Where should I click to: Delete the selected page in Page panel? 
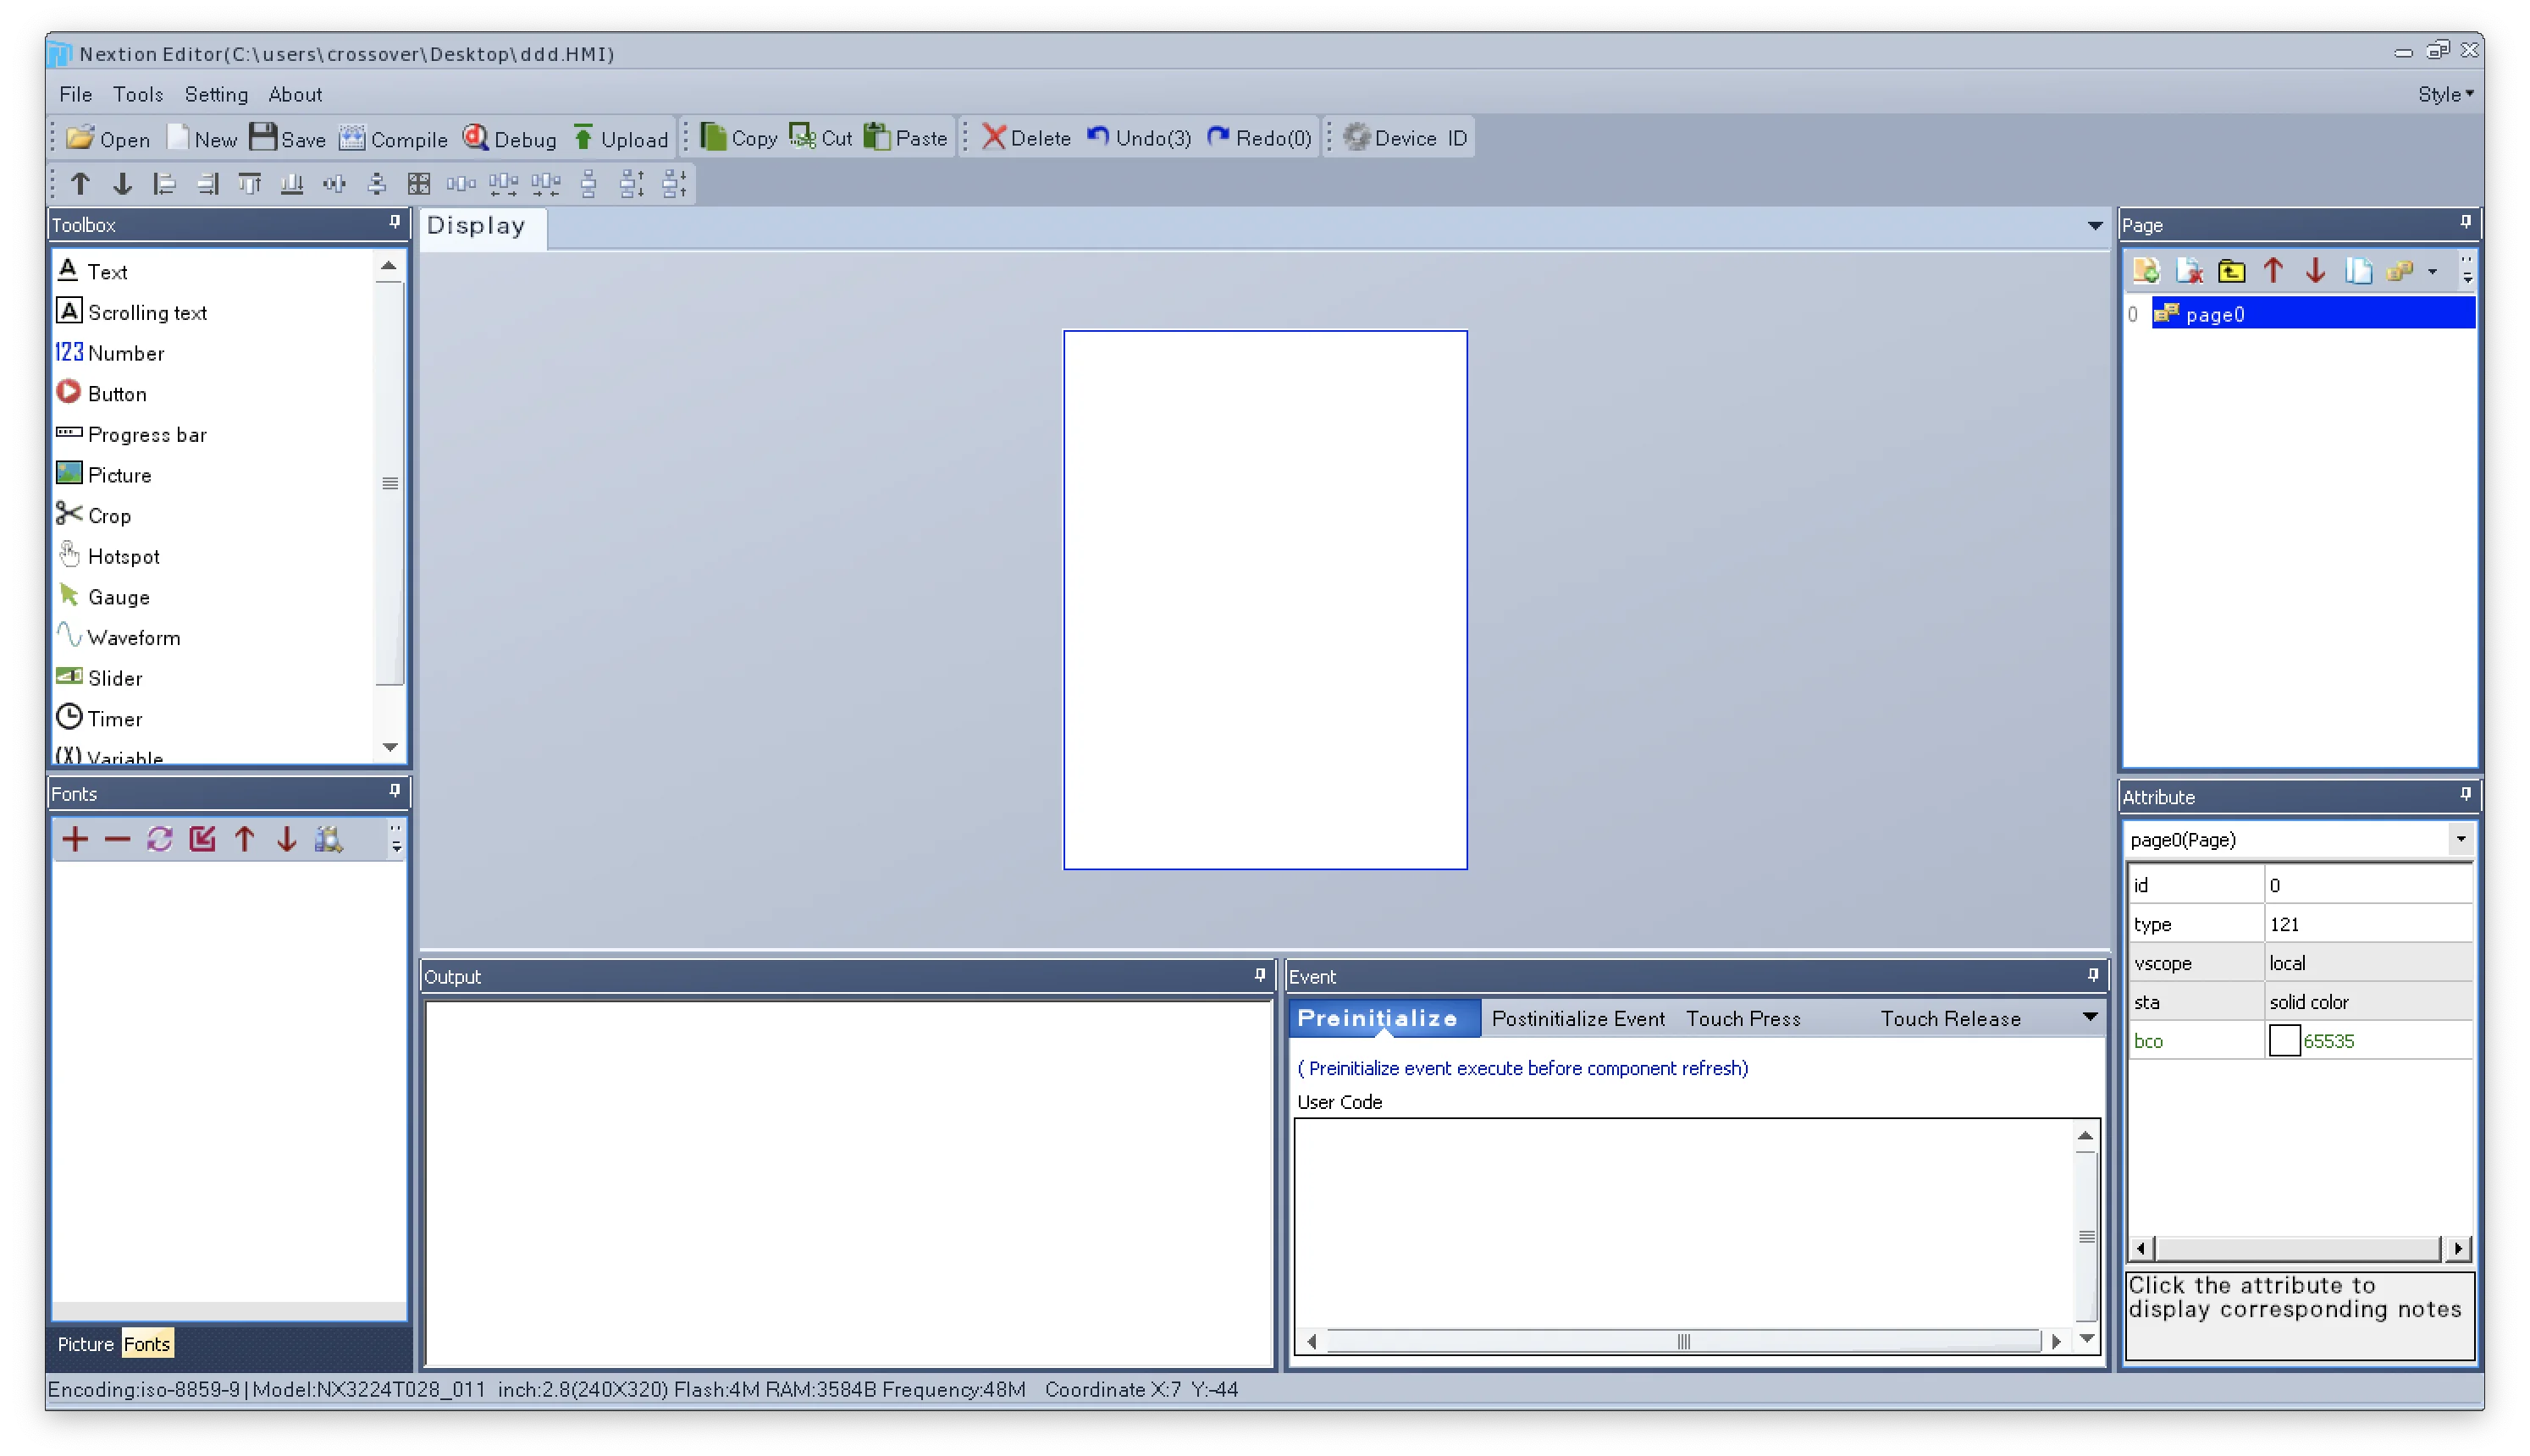click(x=2190, y=271)
